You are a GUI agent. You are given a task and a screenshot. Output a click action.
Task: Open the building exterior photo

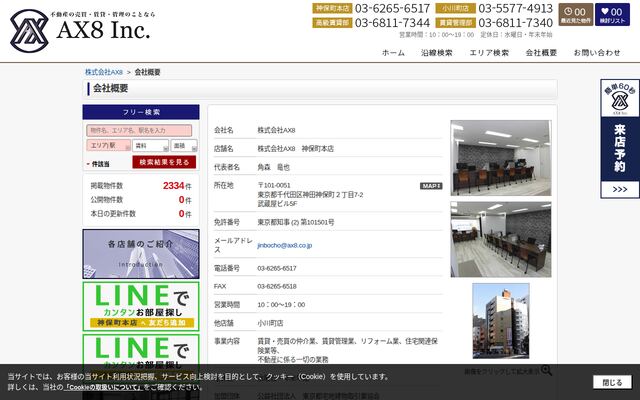(501, 321)
